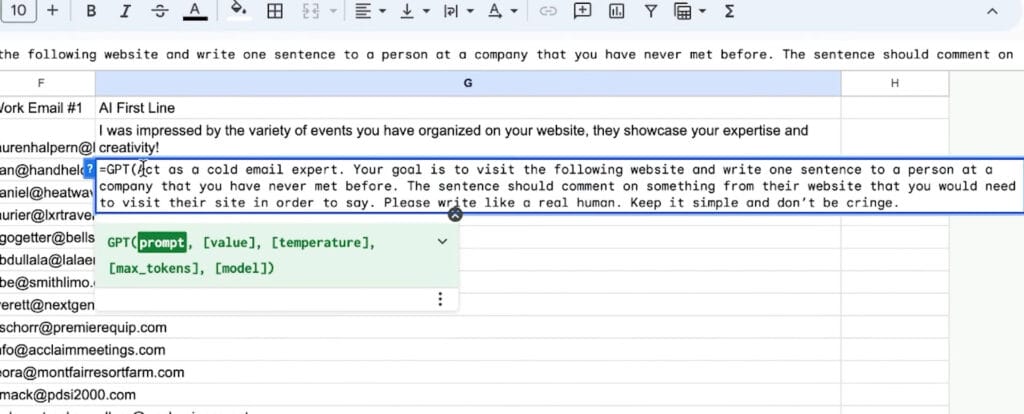Select the 'Work Email #1' header cell

click(47, 108)
